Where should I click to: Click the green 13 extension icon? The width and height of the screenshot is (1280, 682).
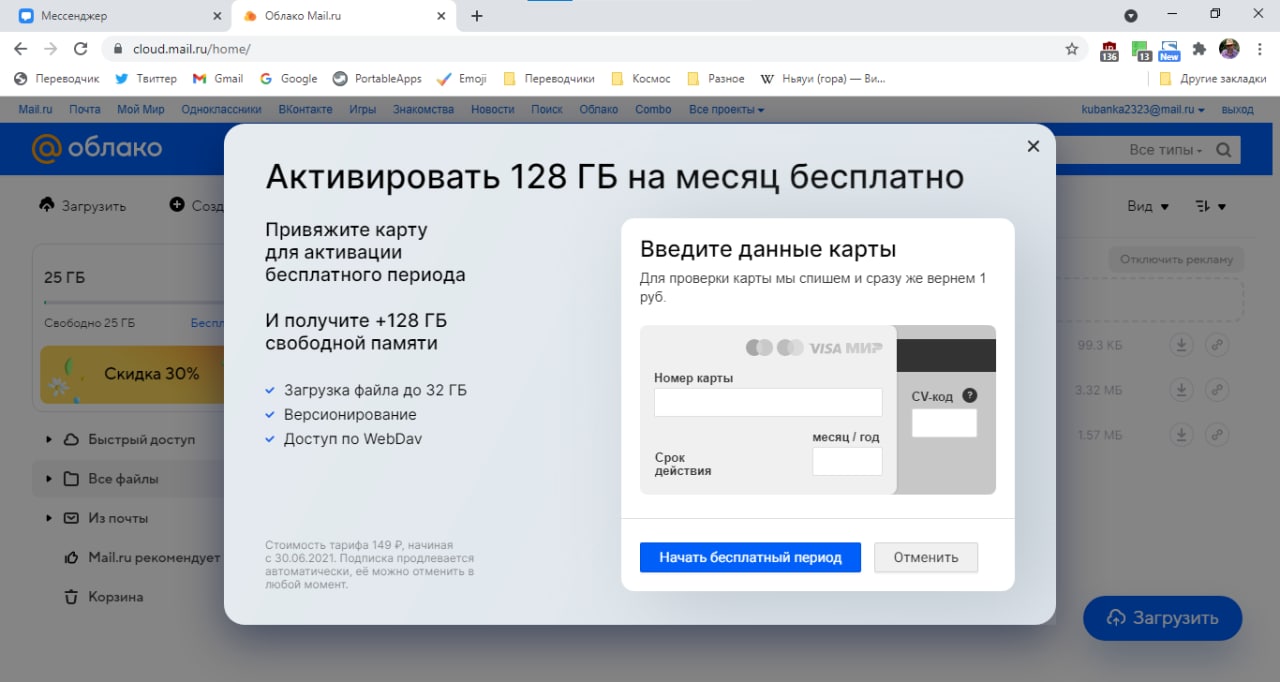[x=1140, y=50]
